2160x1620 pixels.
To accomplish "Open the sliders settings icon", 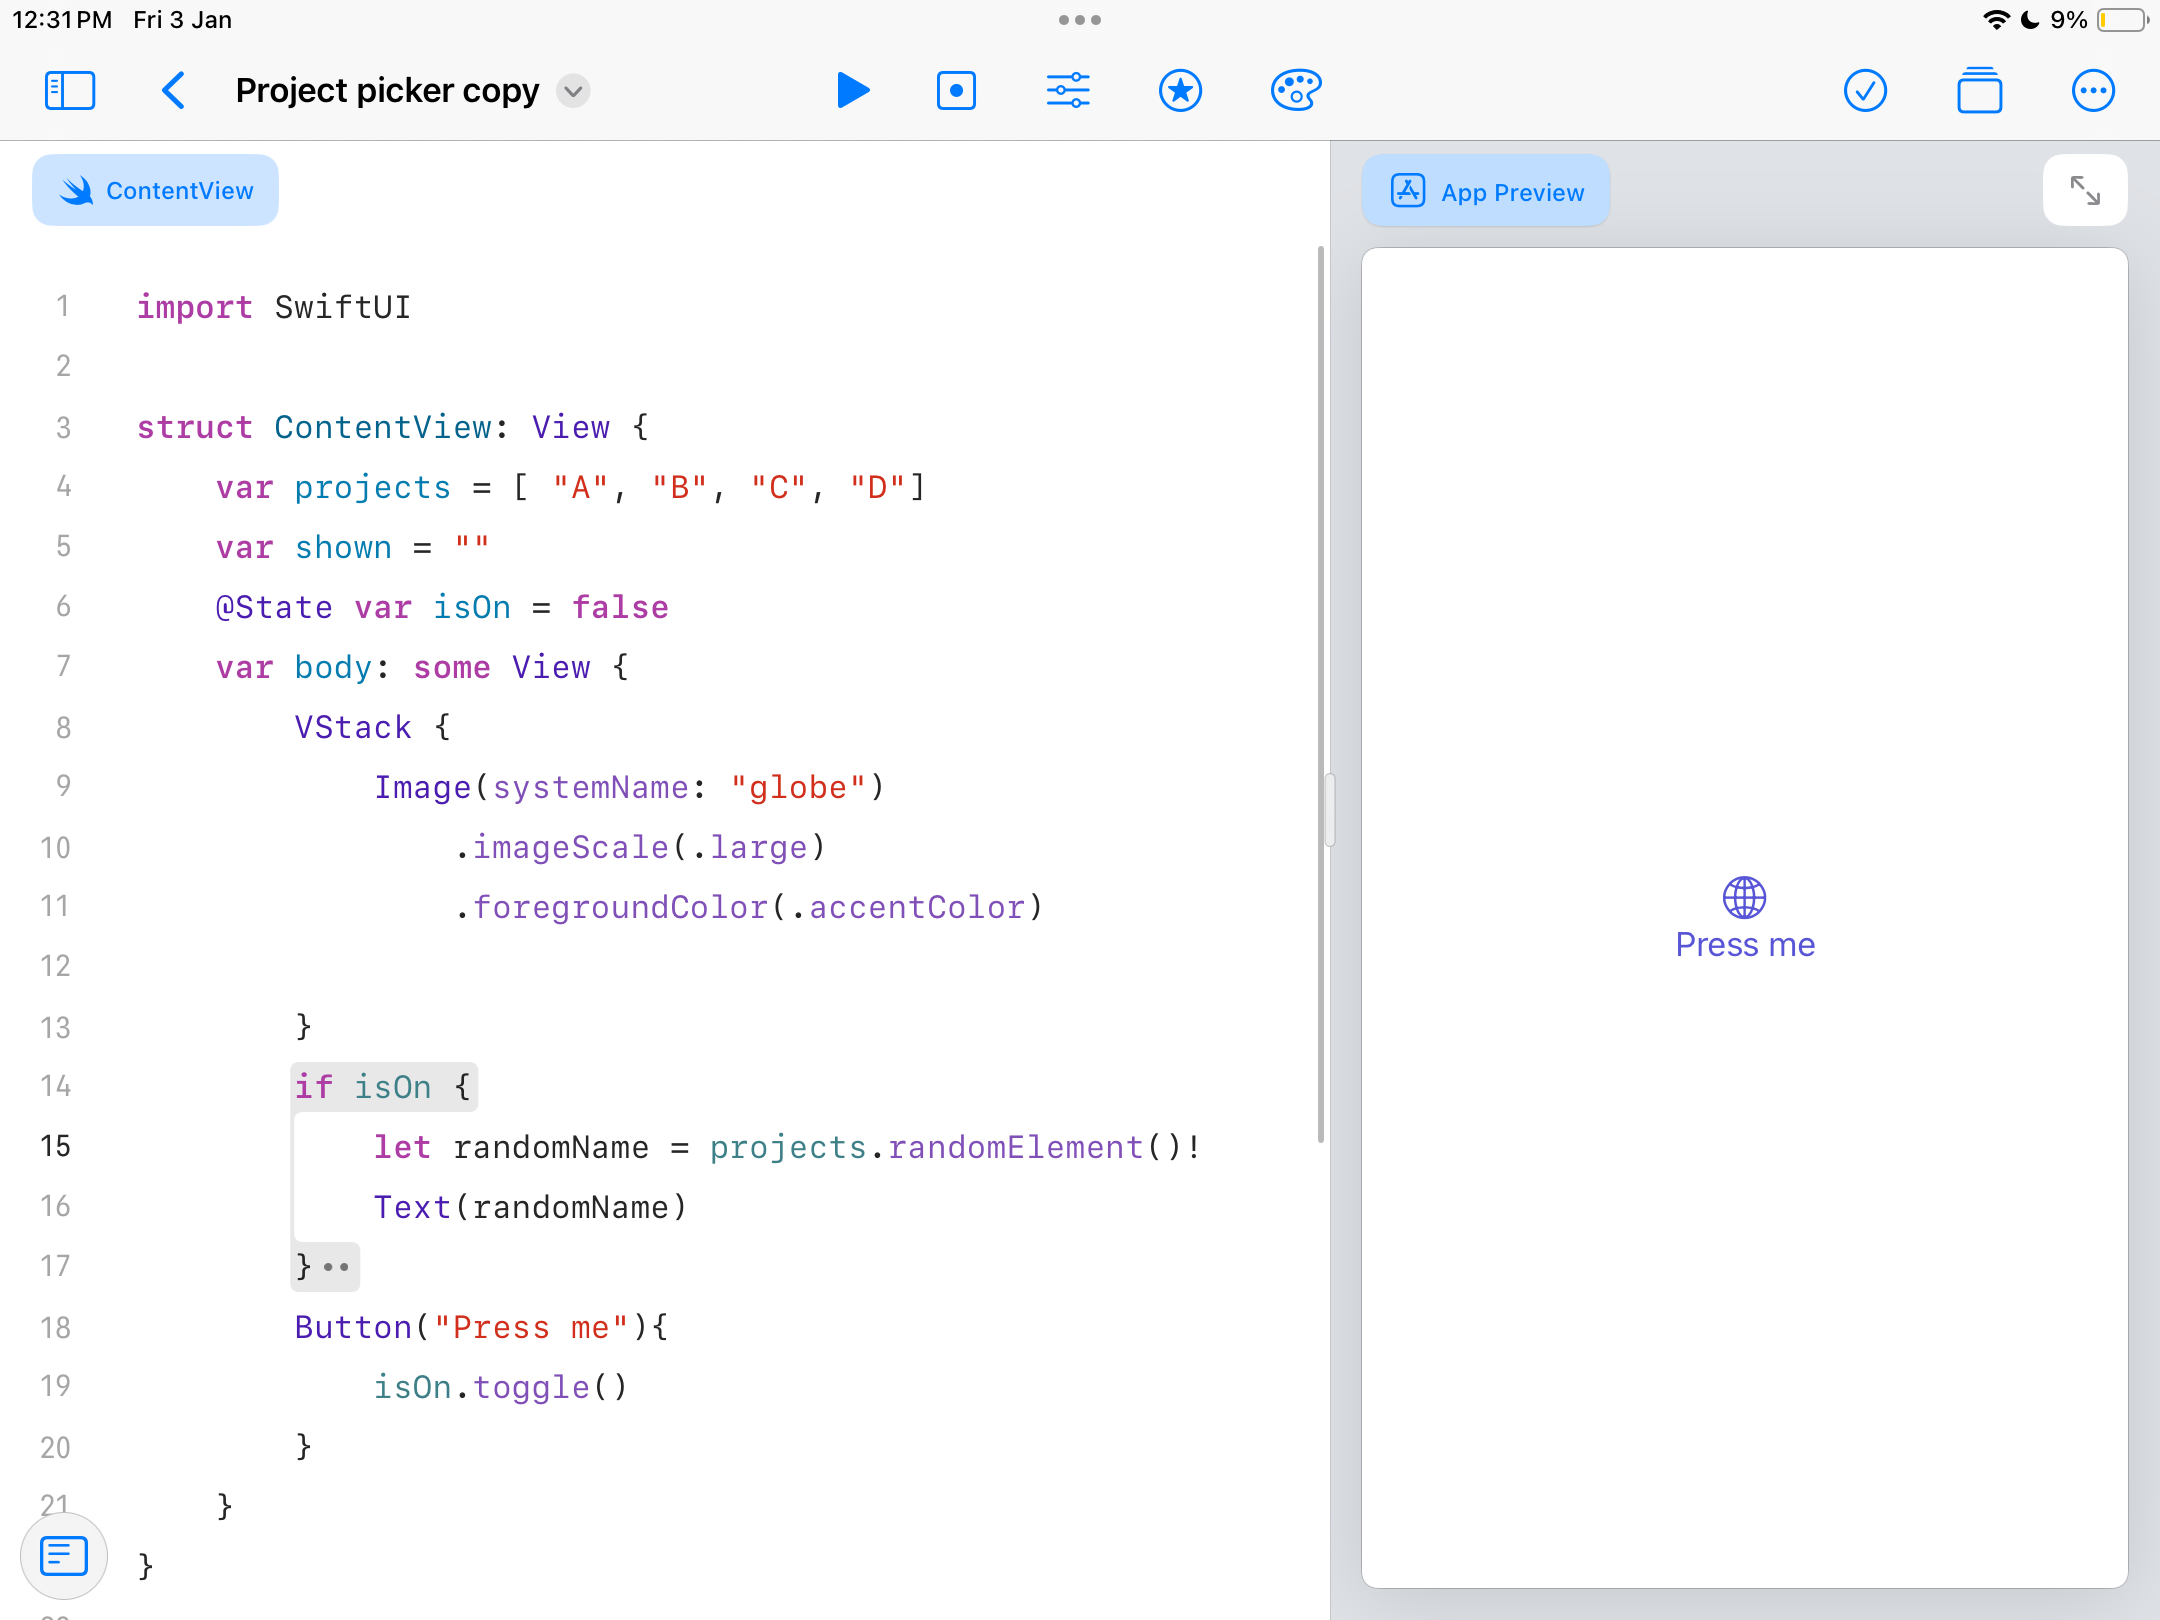I will 1068,91.
